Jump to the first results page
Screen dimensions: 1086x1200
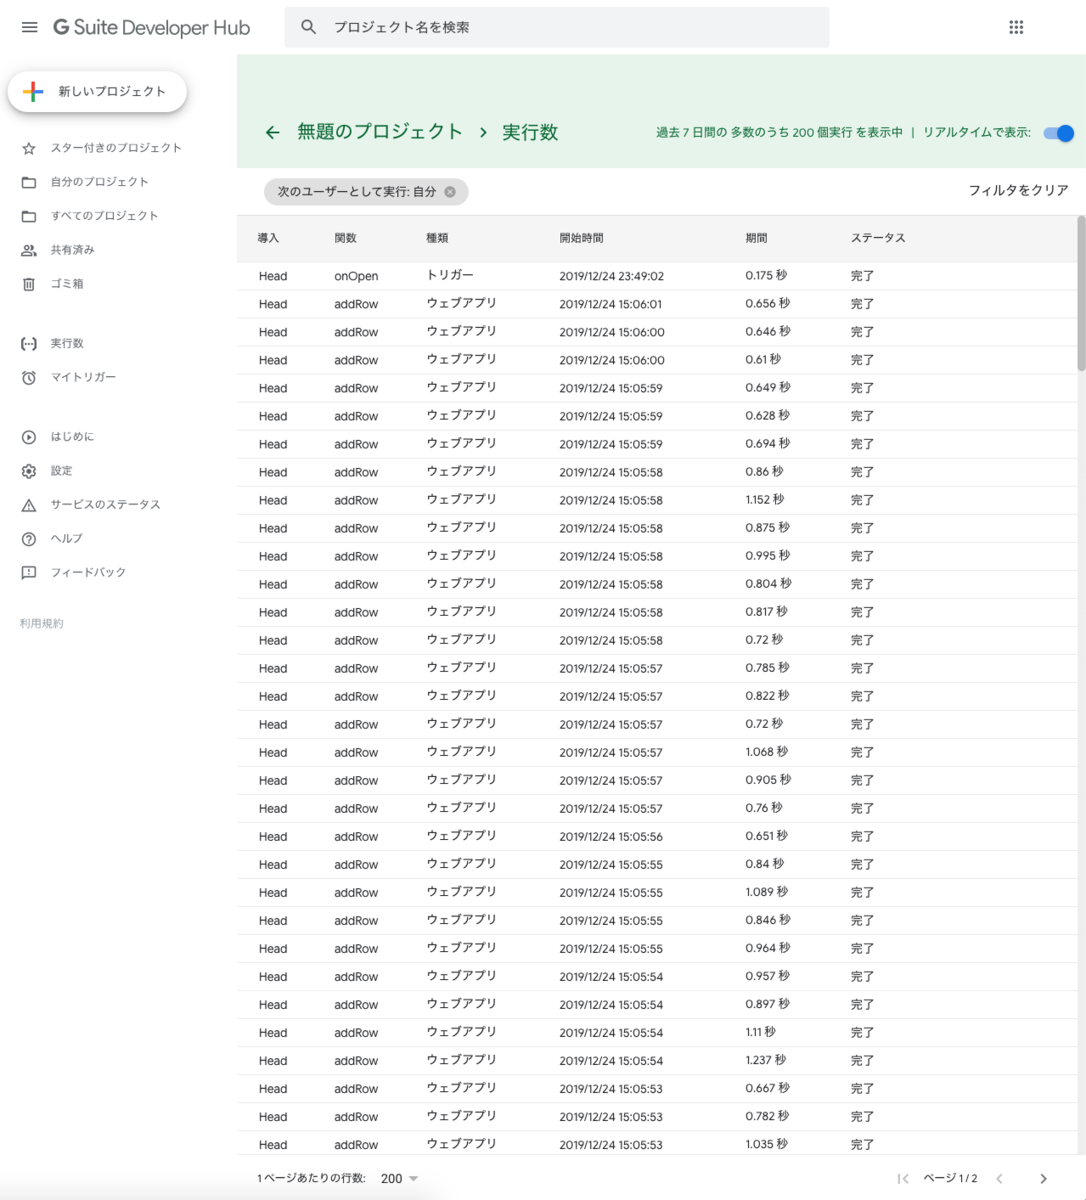[x=903, y=1179]
